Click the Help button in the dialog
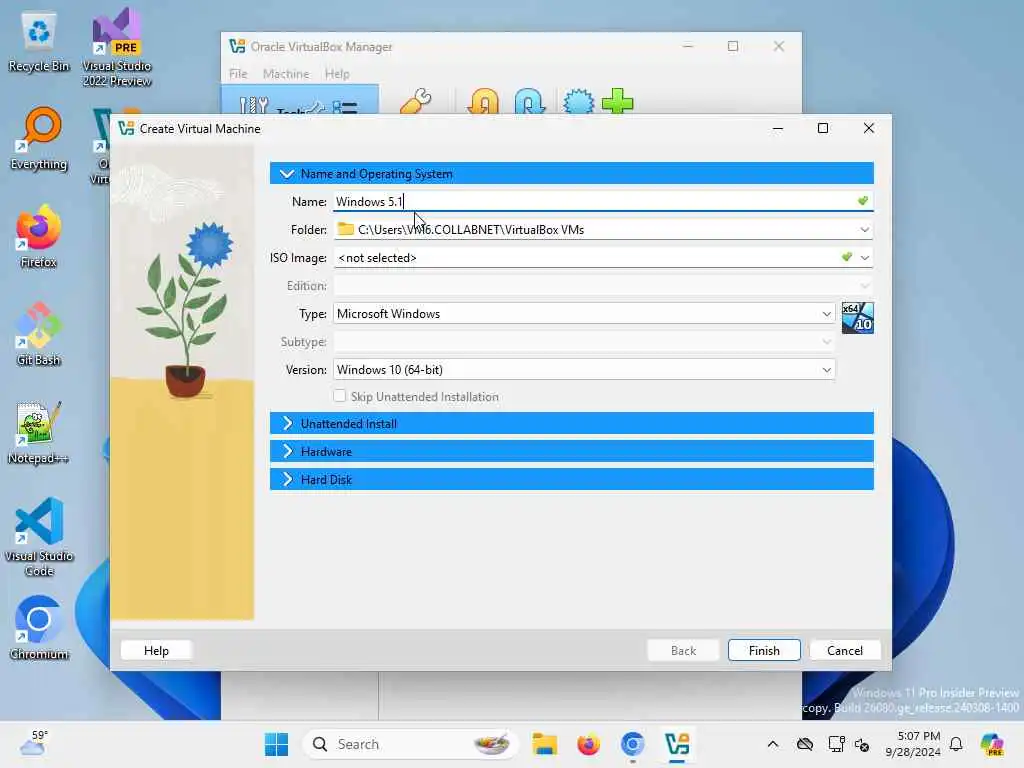Image resolution: width=1024 pixels, height=768 pixels. pyautogui.click(x=156, y=650)
